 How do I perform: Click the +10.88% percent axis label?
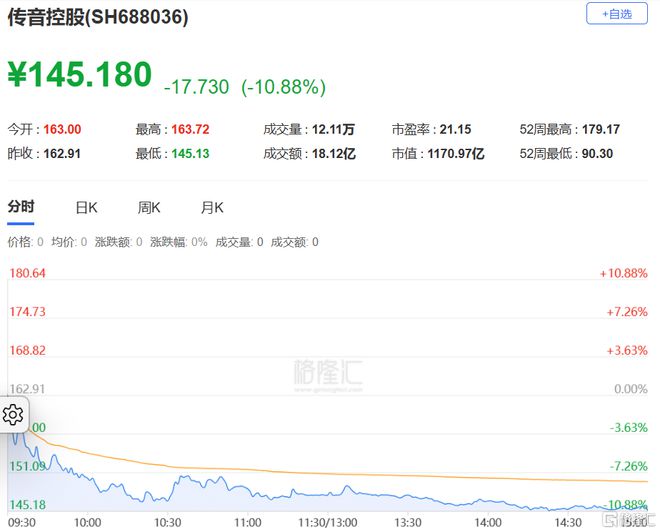tap(624, 273)
